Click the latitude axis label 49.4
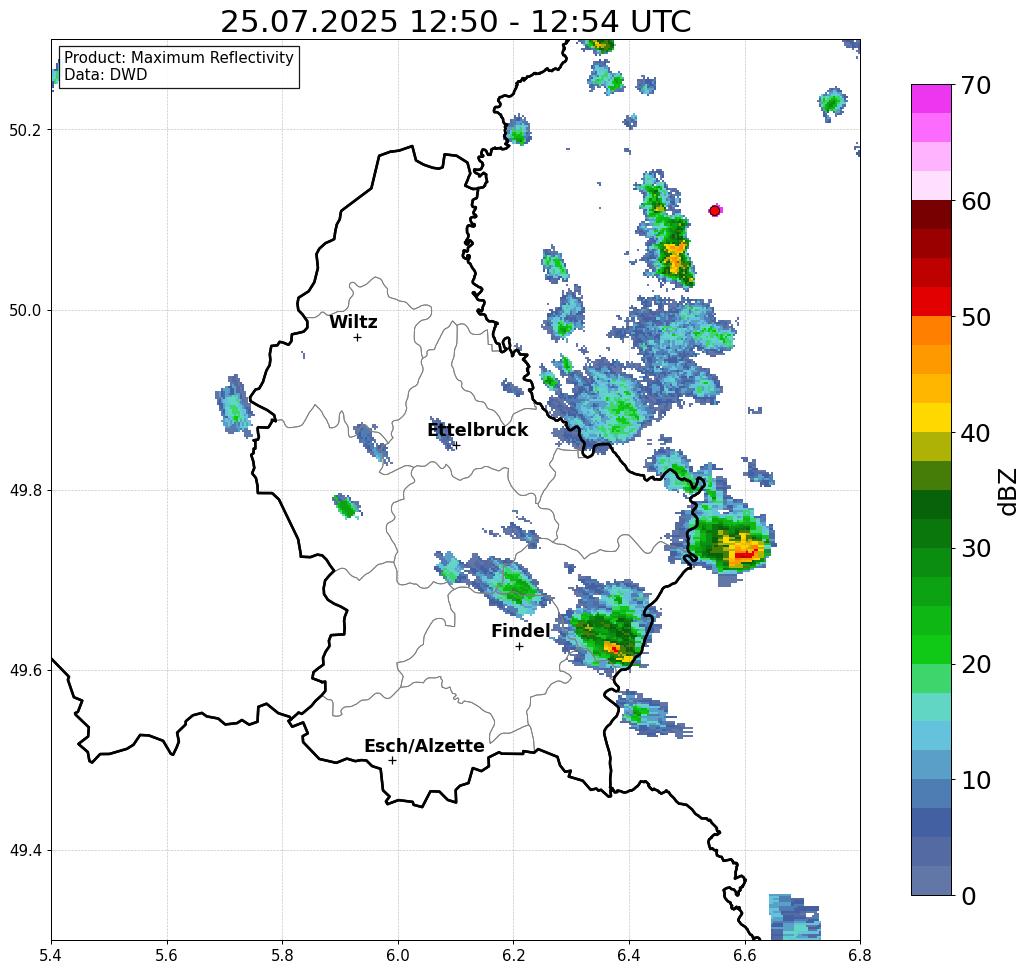Viewport: 1029px width, 973px height. pos(25,850)
